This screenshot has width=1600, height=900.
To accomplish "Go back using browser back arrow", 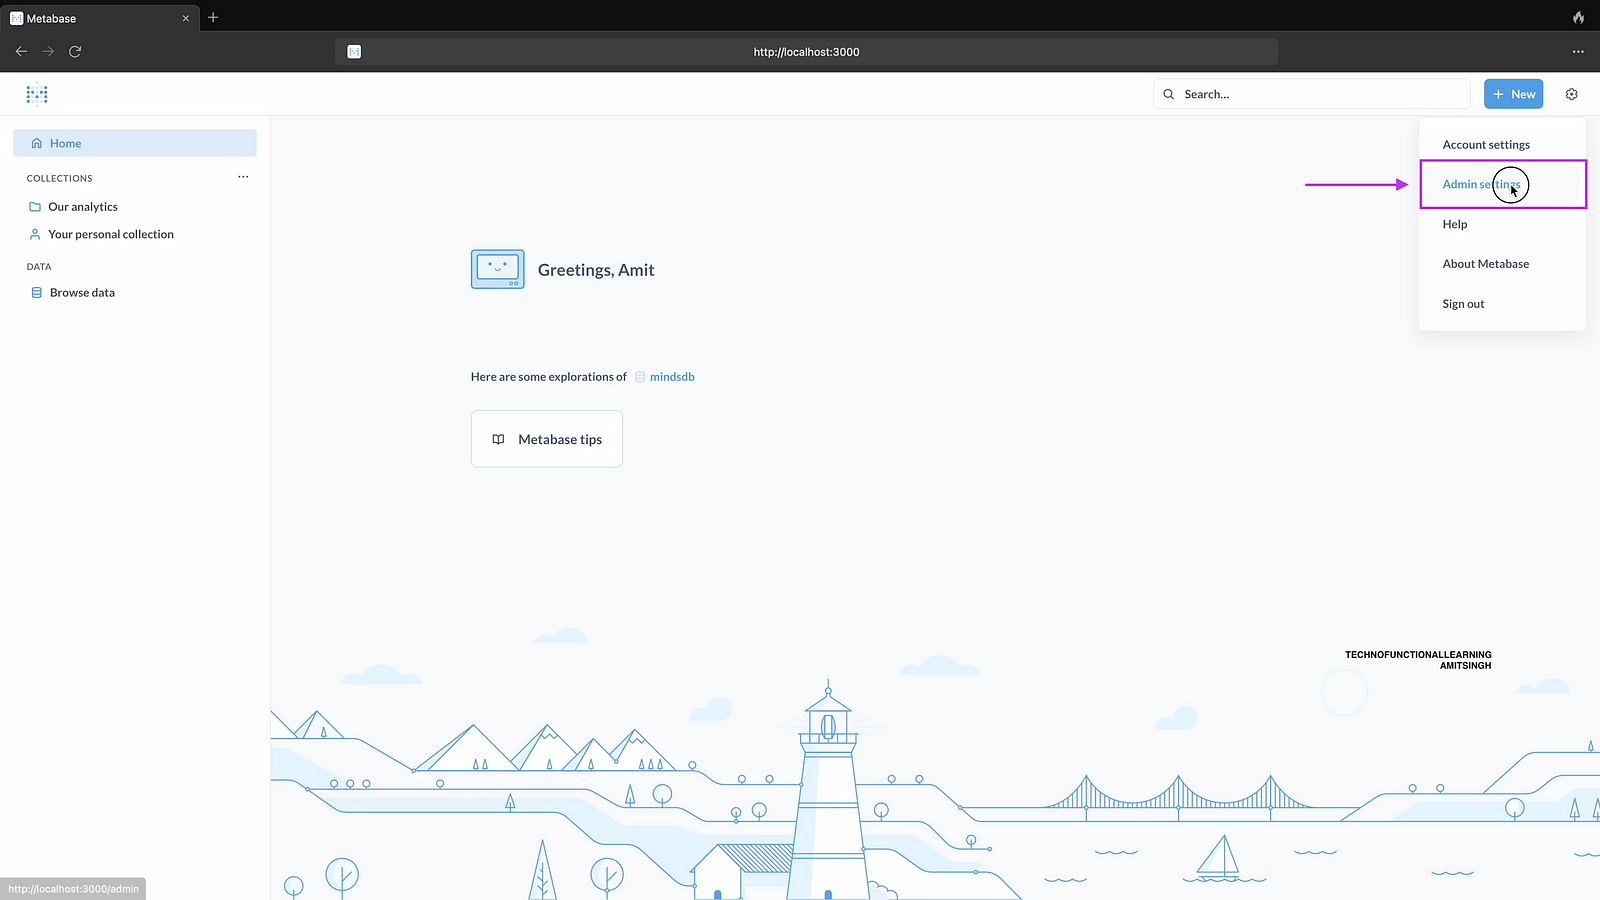I will tap(21, 51).
